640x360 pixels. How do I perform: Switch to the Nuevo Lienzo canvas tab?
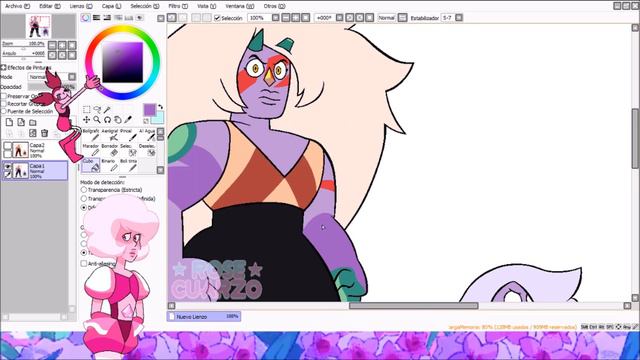(204, 316)
